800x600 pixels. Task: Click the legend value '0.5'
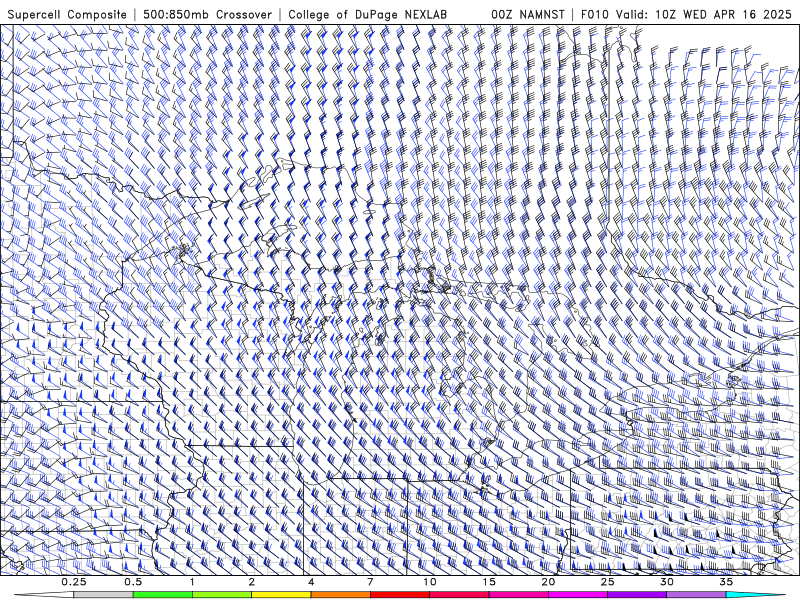[133, 582]
